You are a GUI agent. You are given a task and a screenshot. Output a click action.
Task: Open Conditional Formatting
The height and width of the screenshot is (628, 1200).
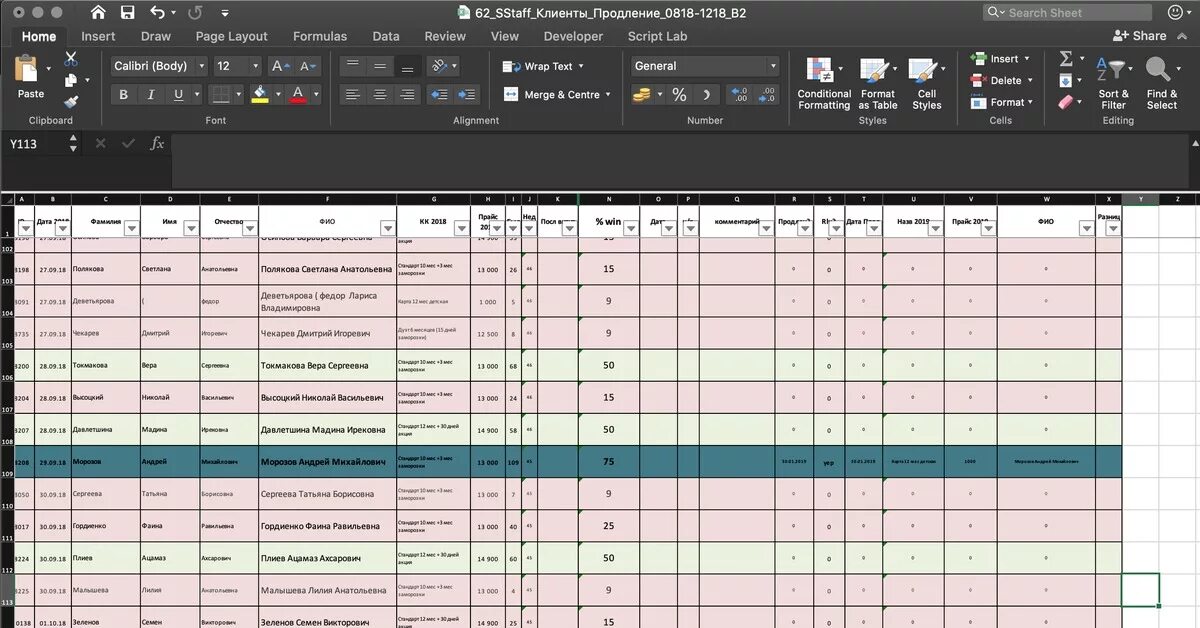coord(824,83)
